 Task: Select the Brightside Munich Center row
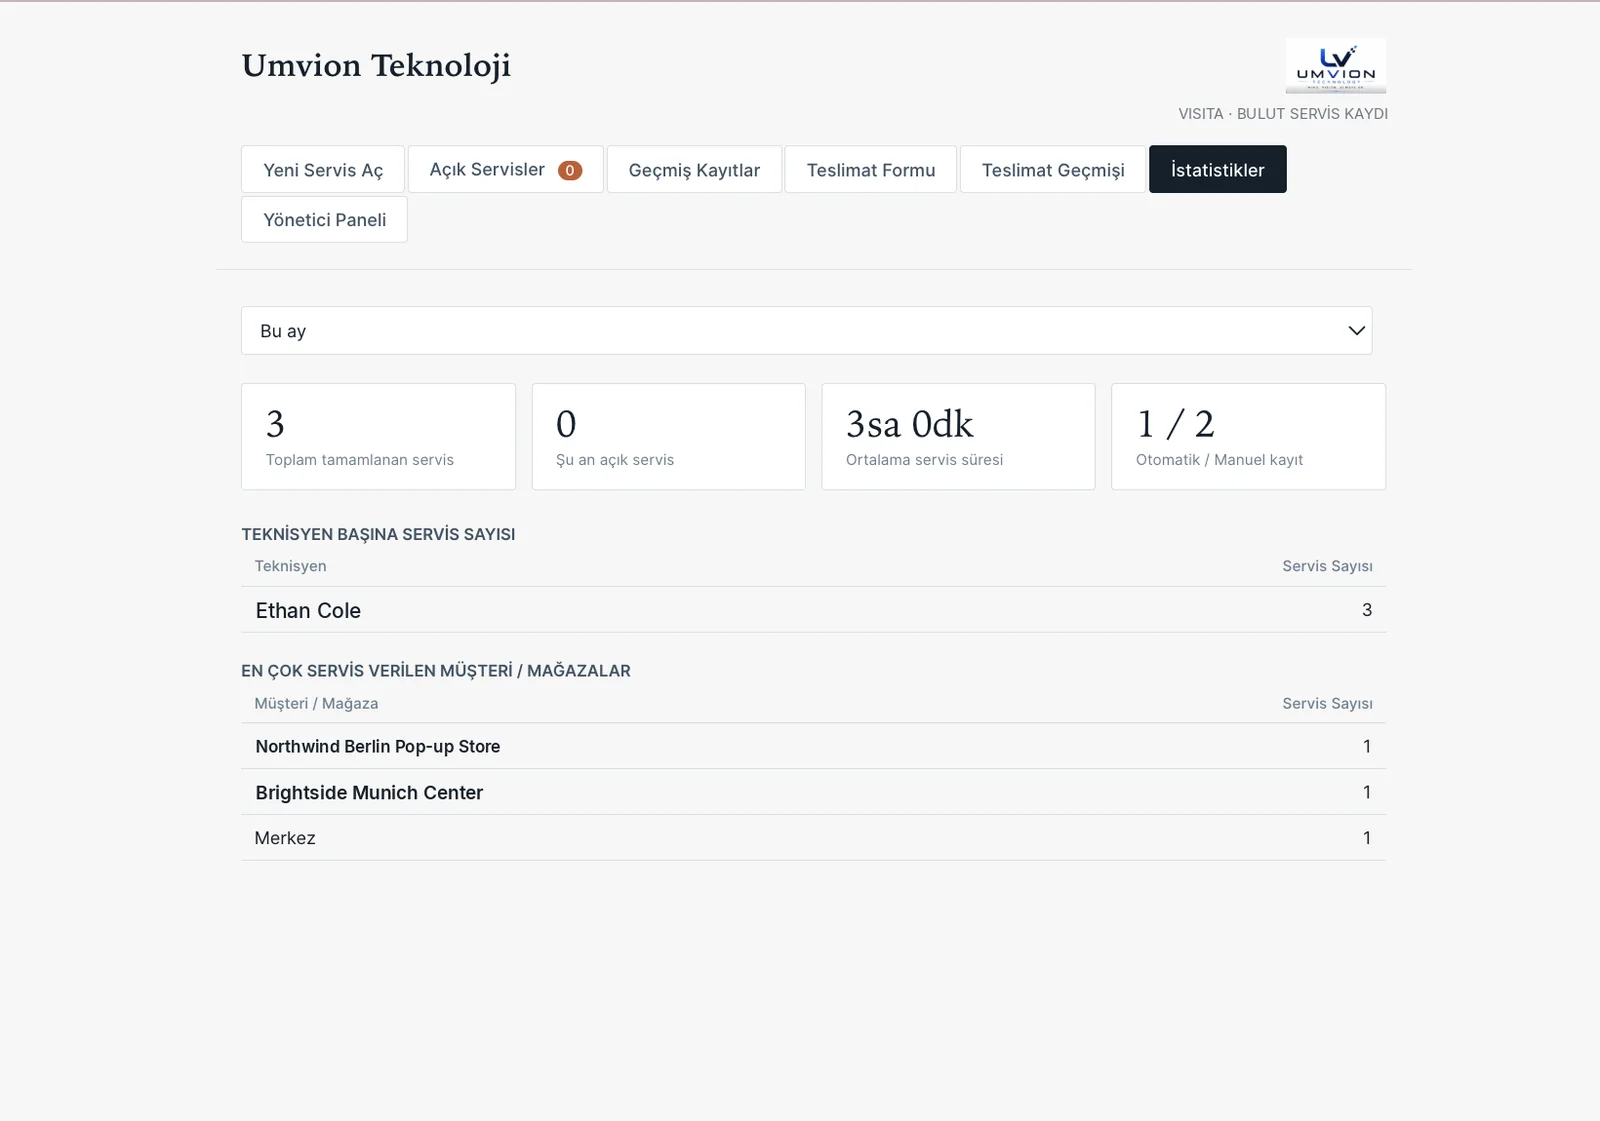(x=813, y=792)
